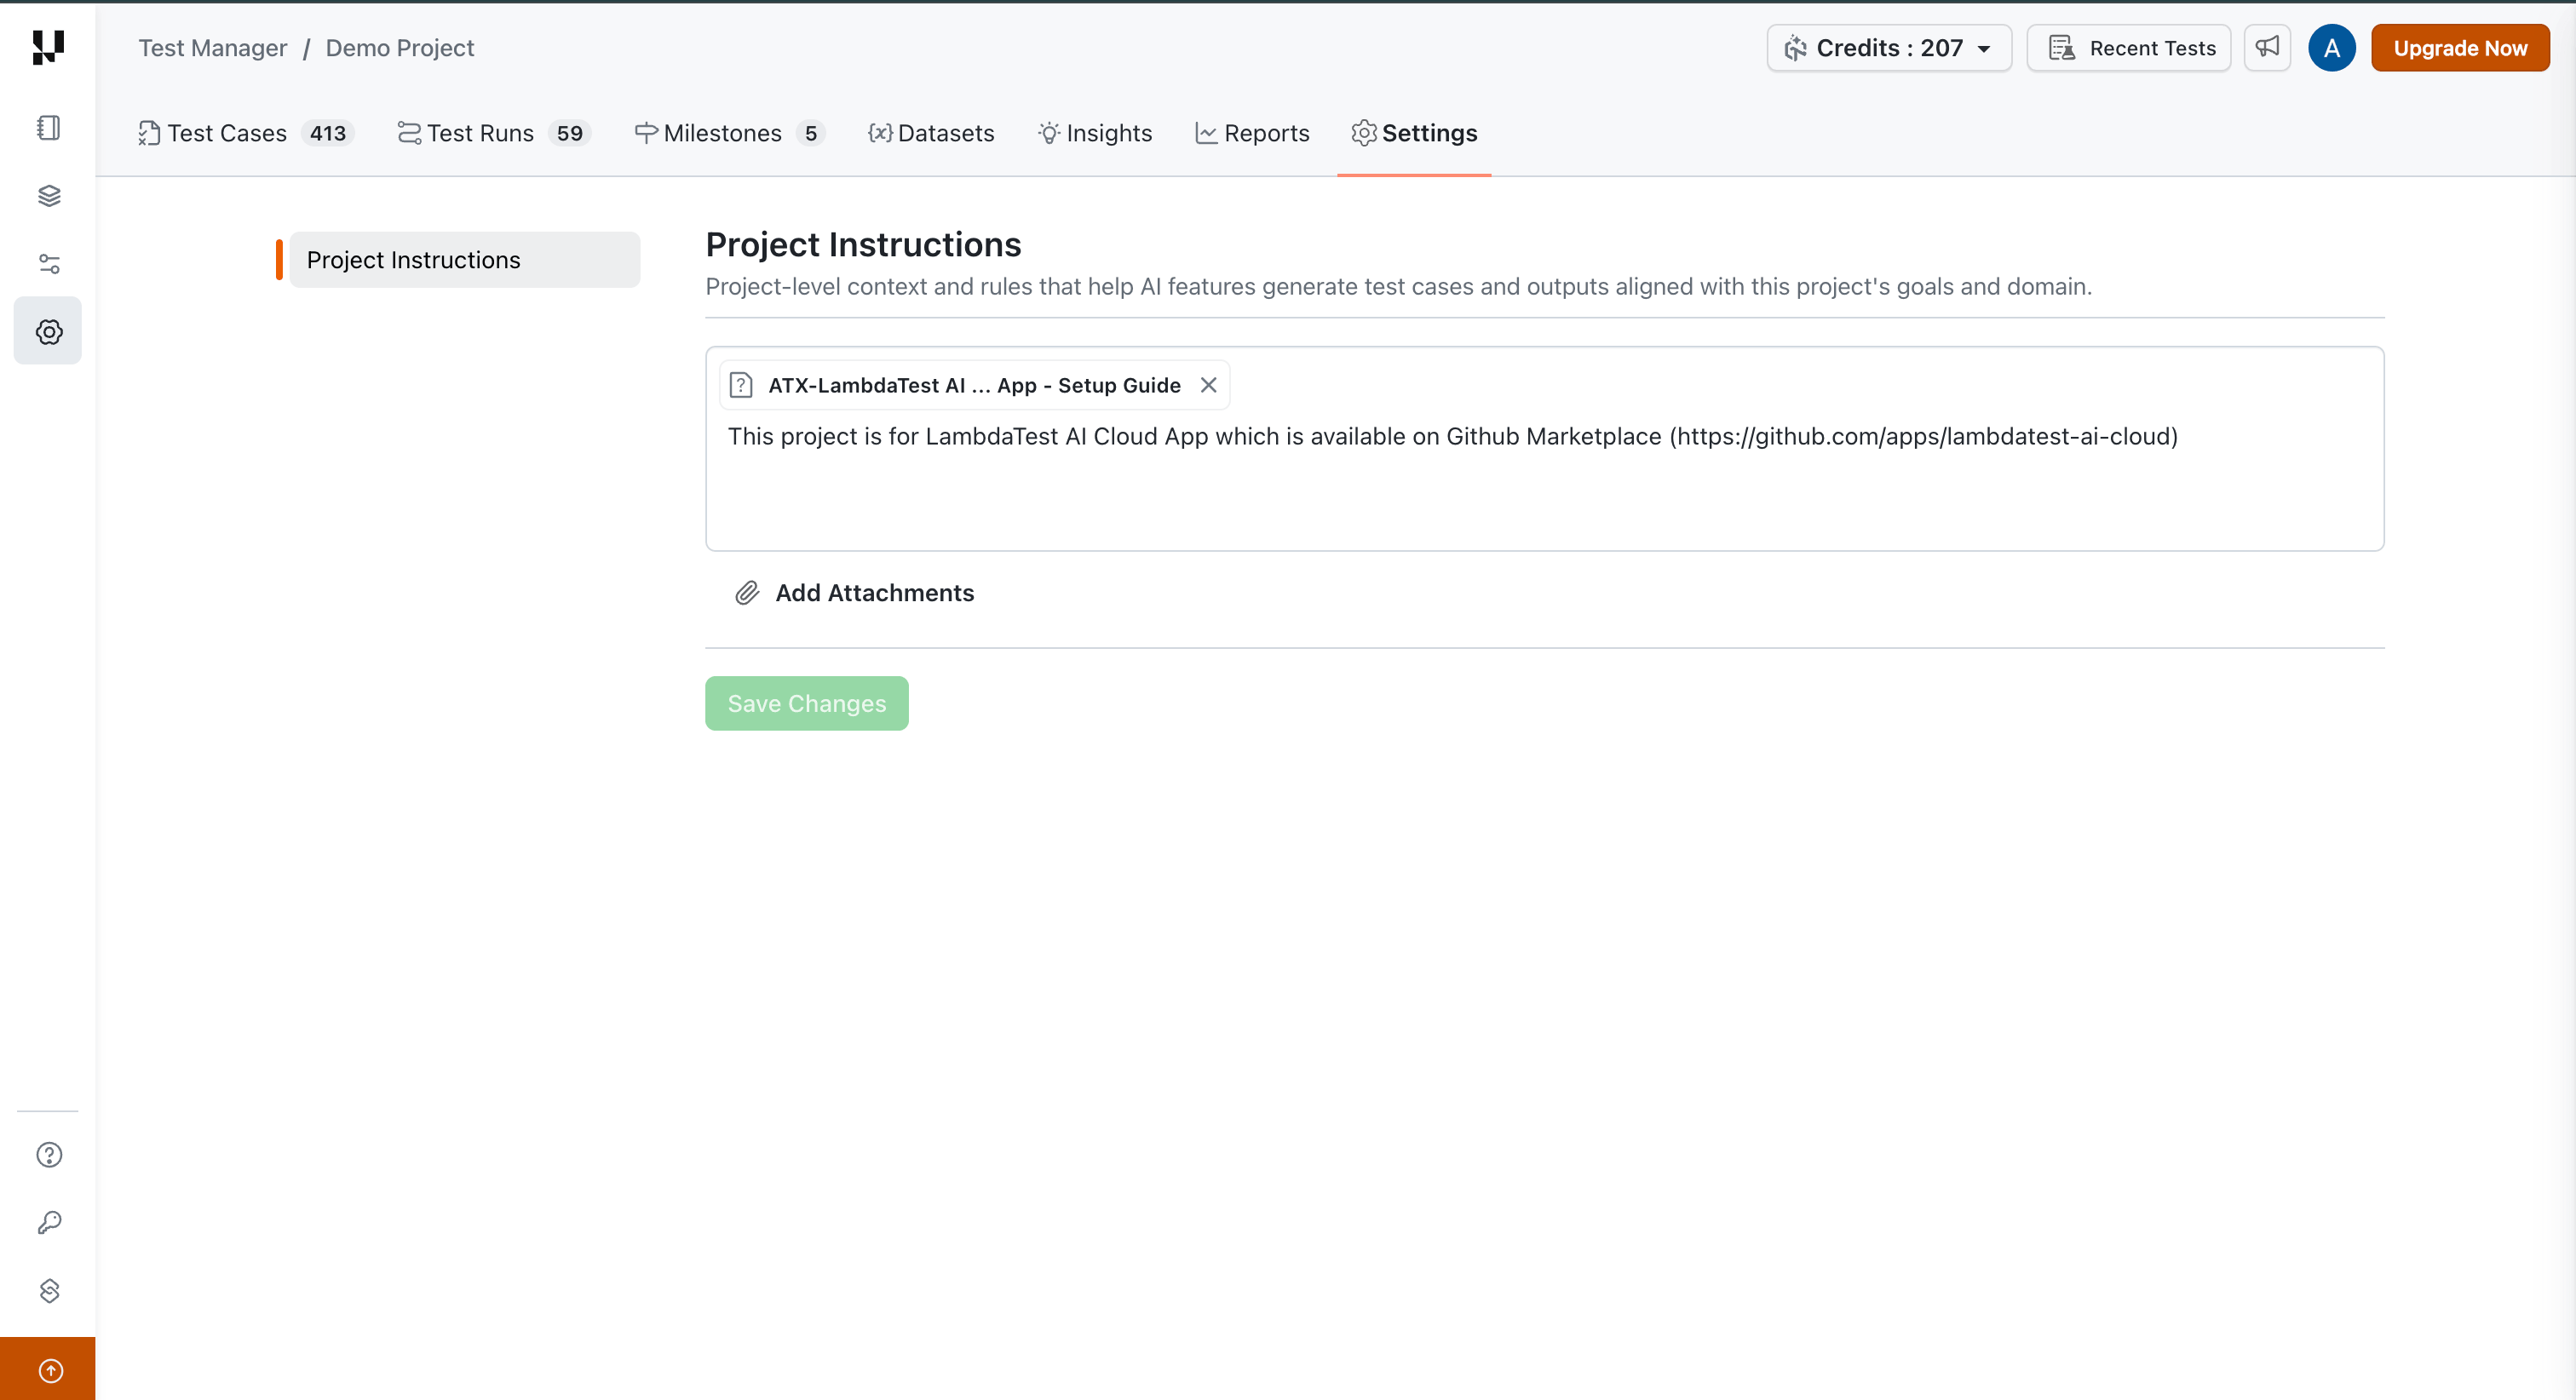Open the Insights tab
This screenshot has height=1400, width=2576.
point(1095,132)
